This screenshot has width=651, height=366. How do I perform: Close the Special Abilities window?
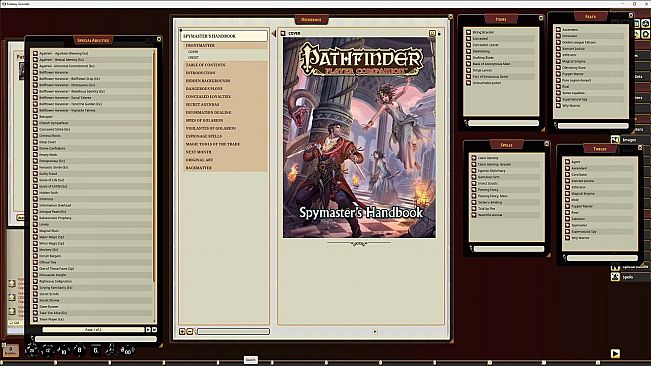[159, 39]
